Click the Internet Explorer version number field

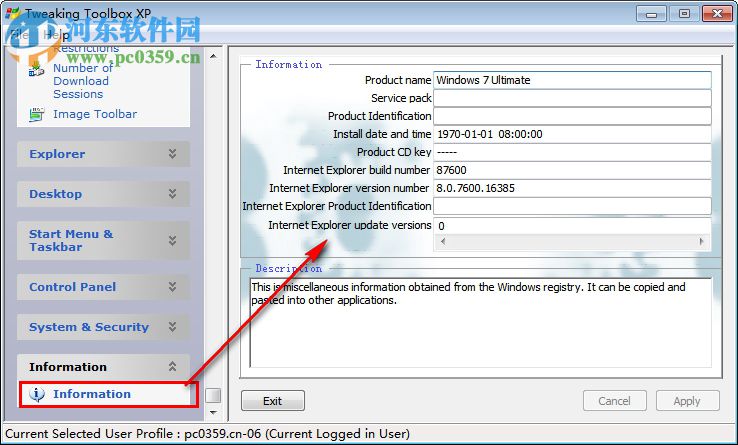point(572,188)
